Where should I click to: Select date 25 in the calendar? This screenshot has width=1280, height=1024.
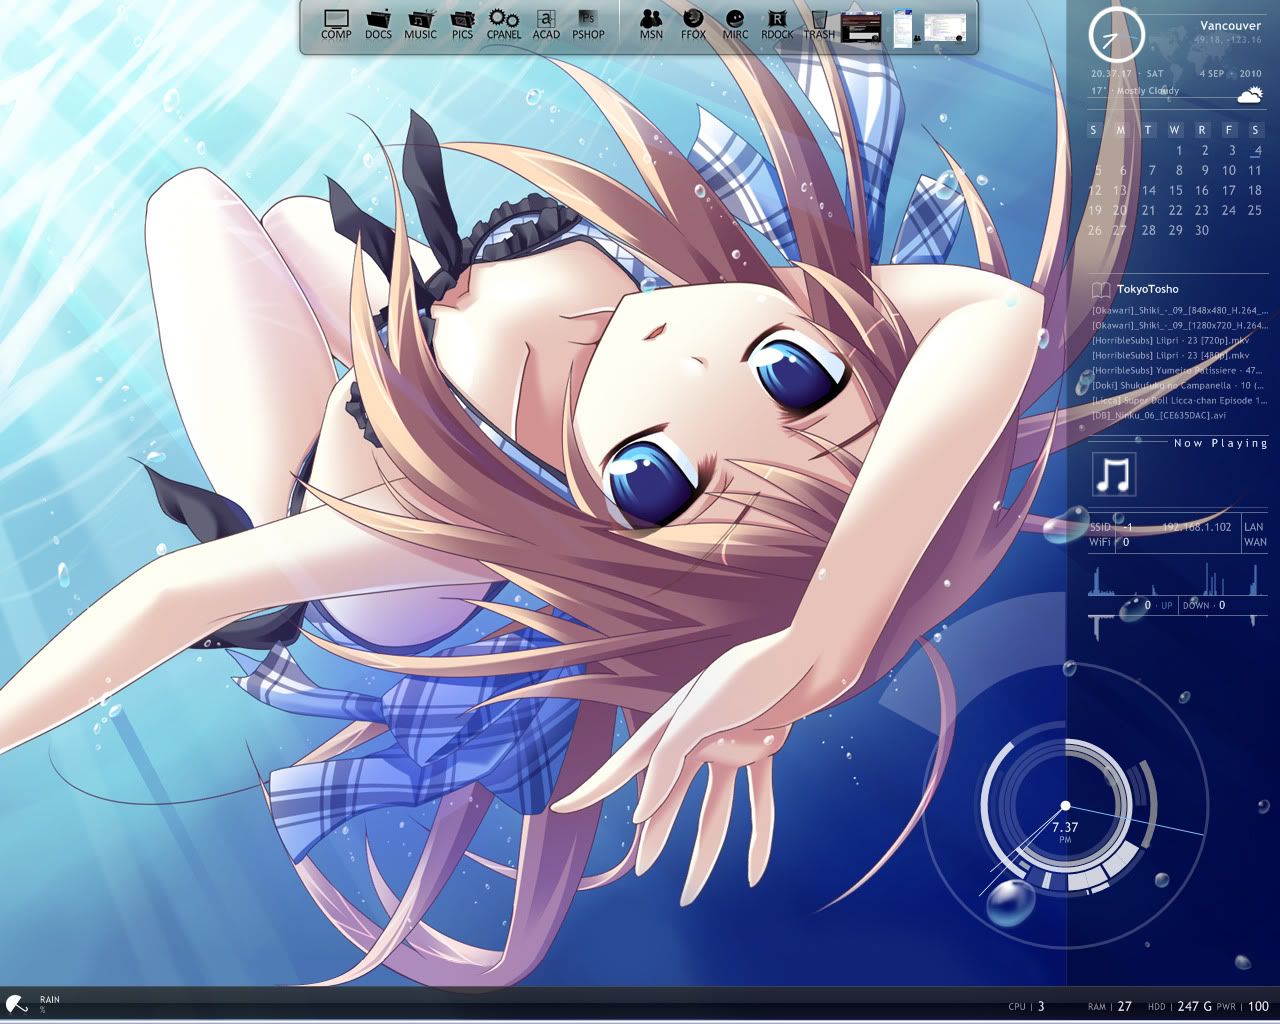pos(1255,210)
